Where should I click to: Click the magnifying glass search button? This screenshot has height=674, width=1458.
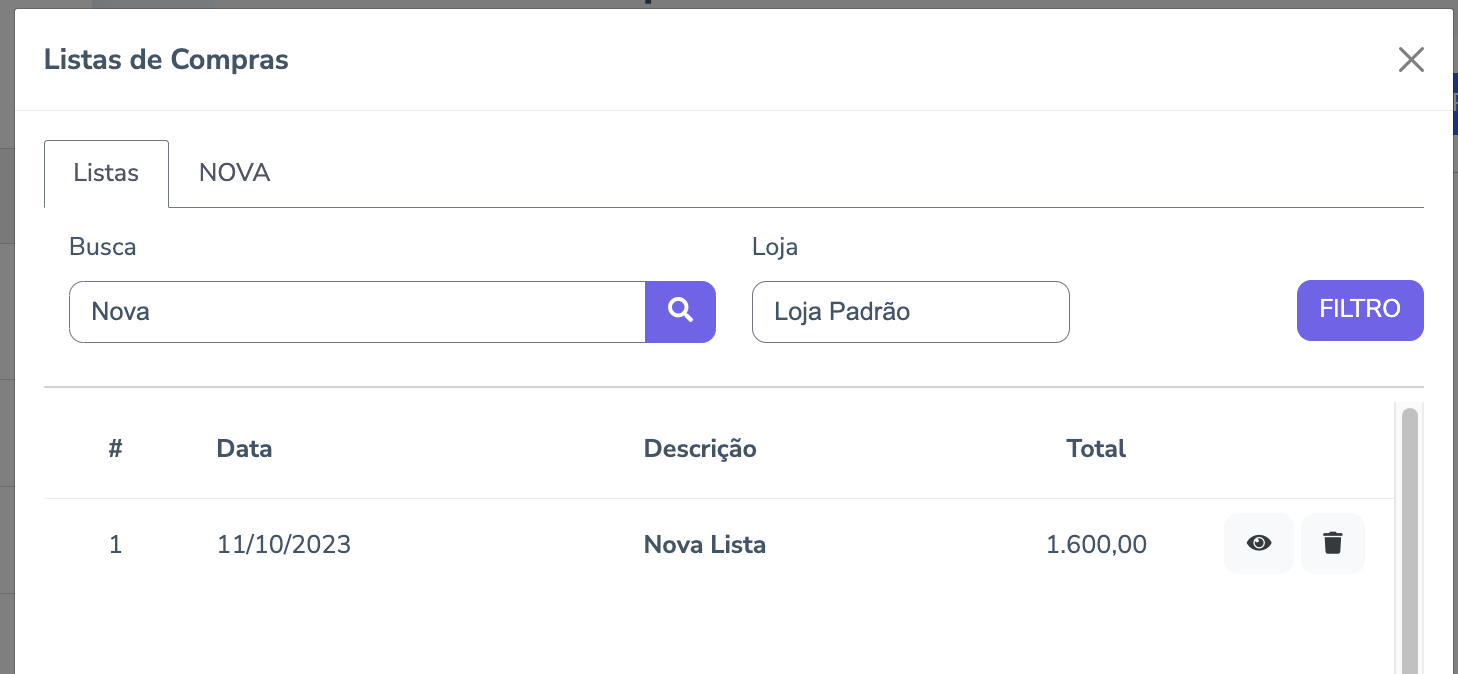(x=680, y=311)
